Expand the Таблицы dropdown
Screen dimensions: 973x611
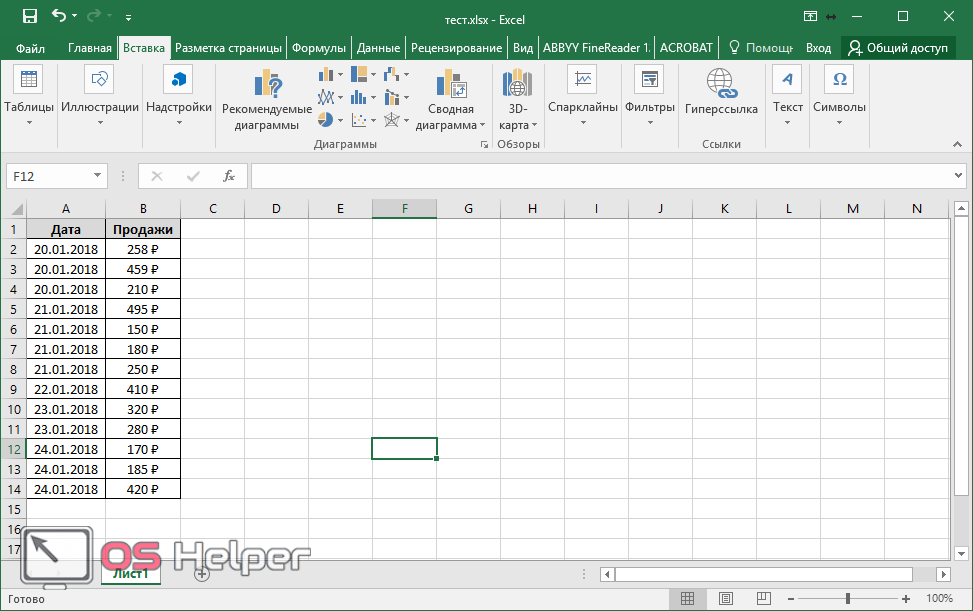[28, 100]
